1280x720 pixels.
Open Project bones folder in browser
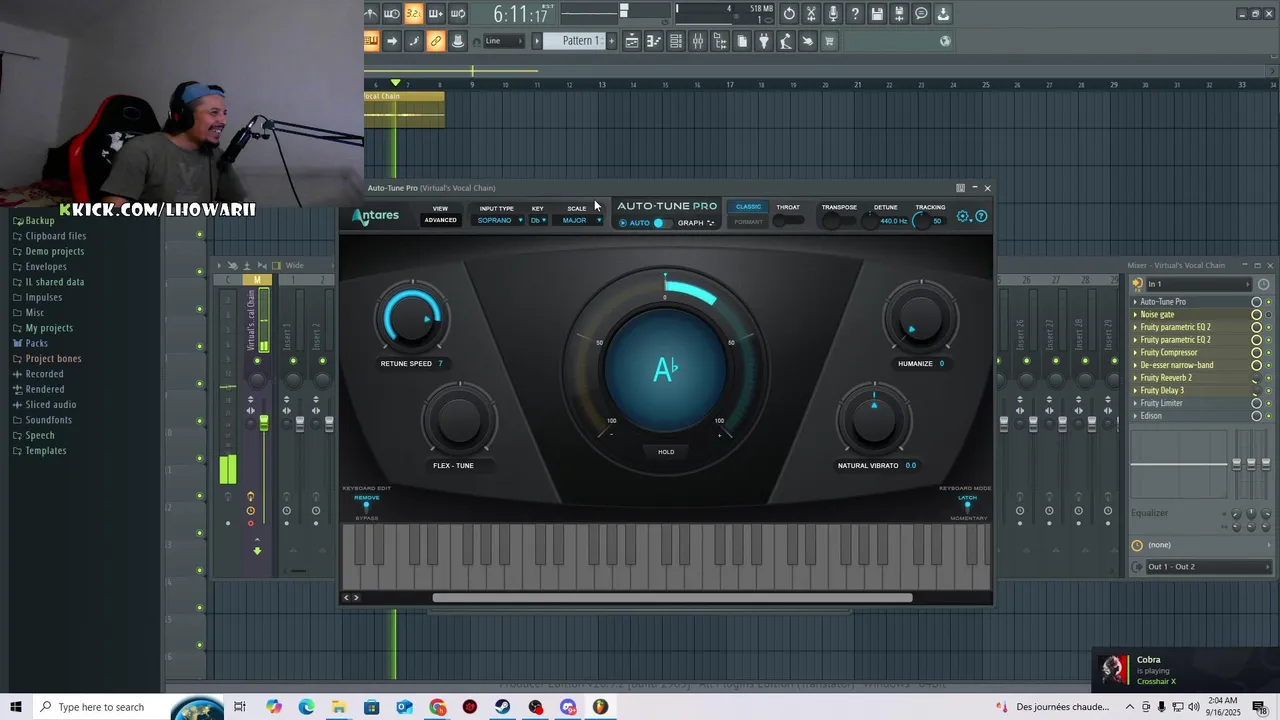coord(53,359)
